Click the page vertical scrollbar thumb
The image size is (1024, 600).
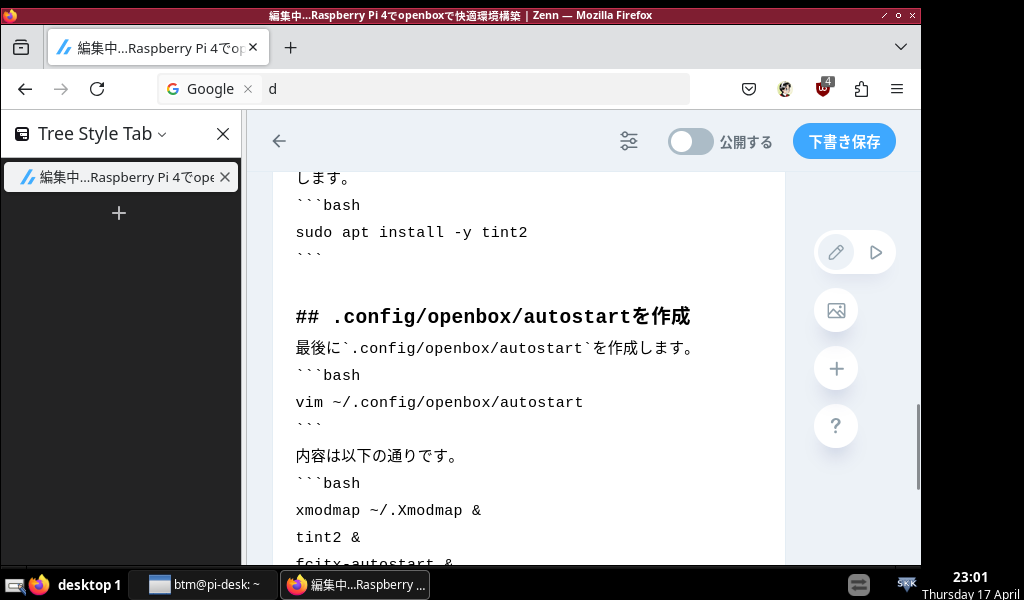[x=918, y=447]
